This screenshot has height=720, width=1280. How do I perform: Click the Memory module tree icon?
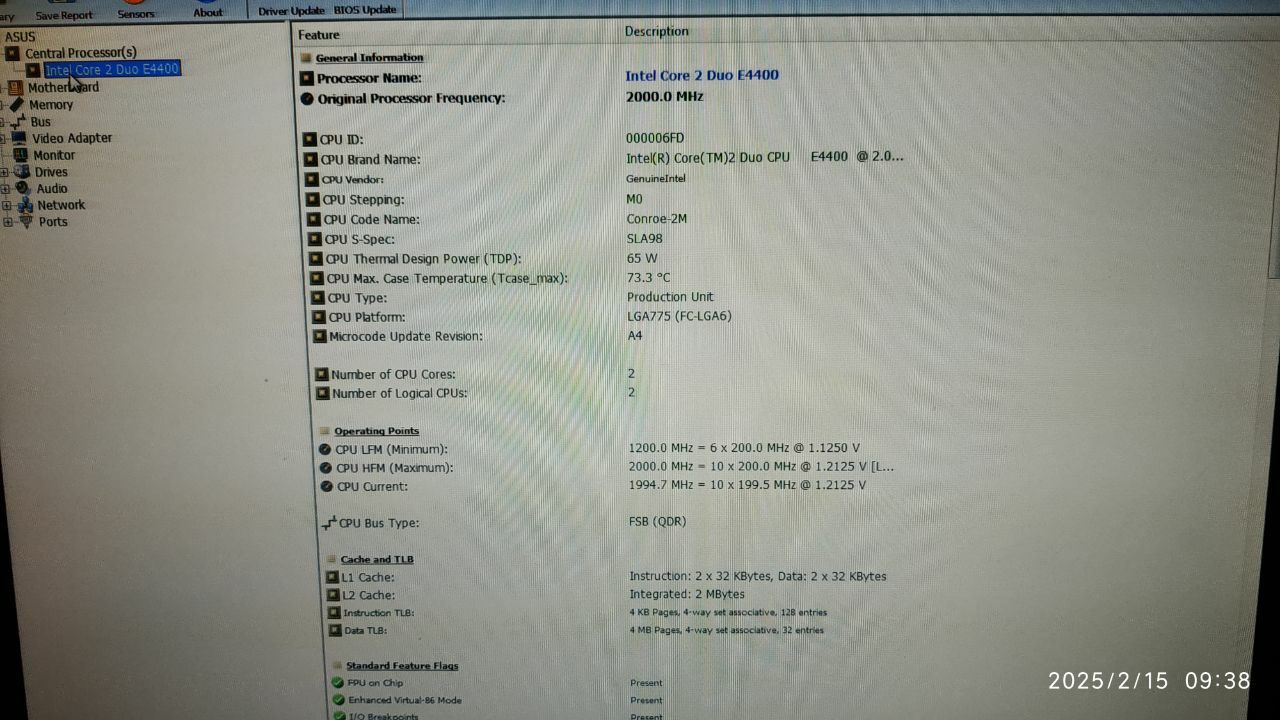click(x=17, y=104)
